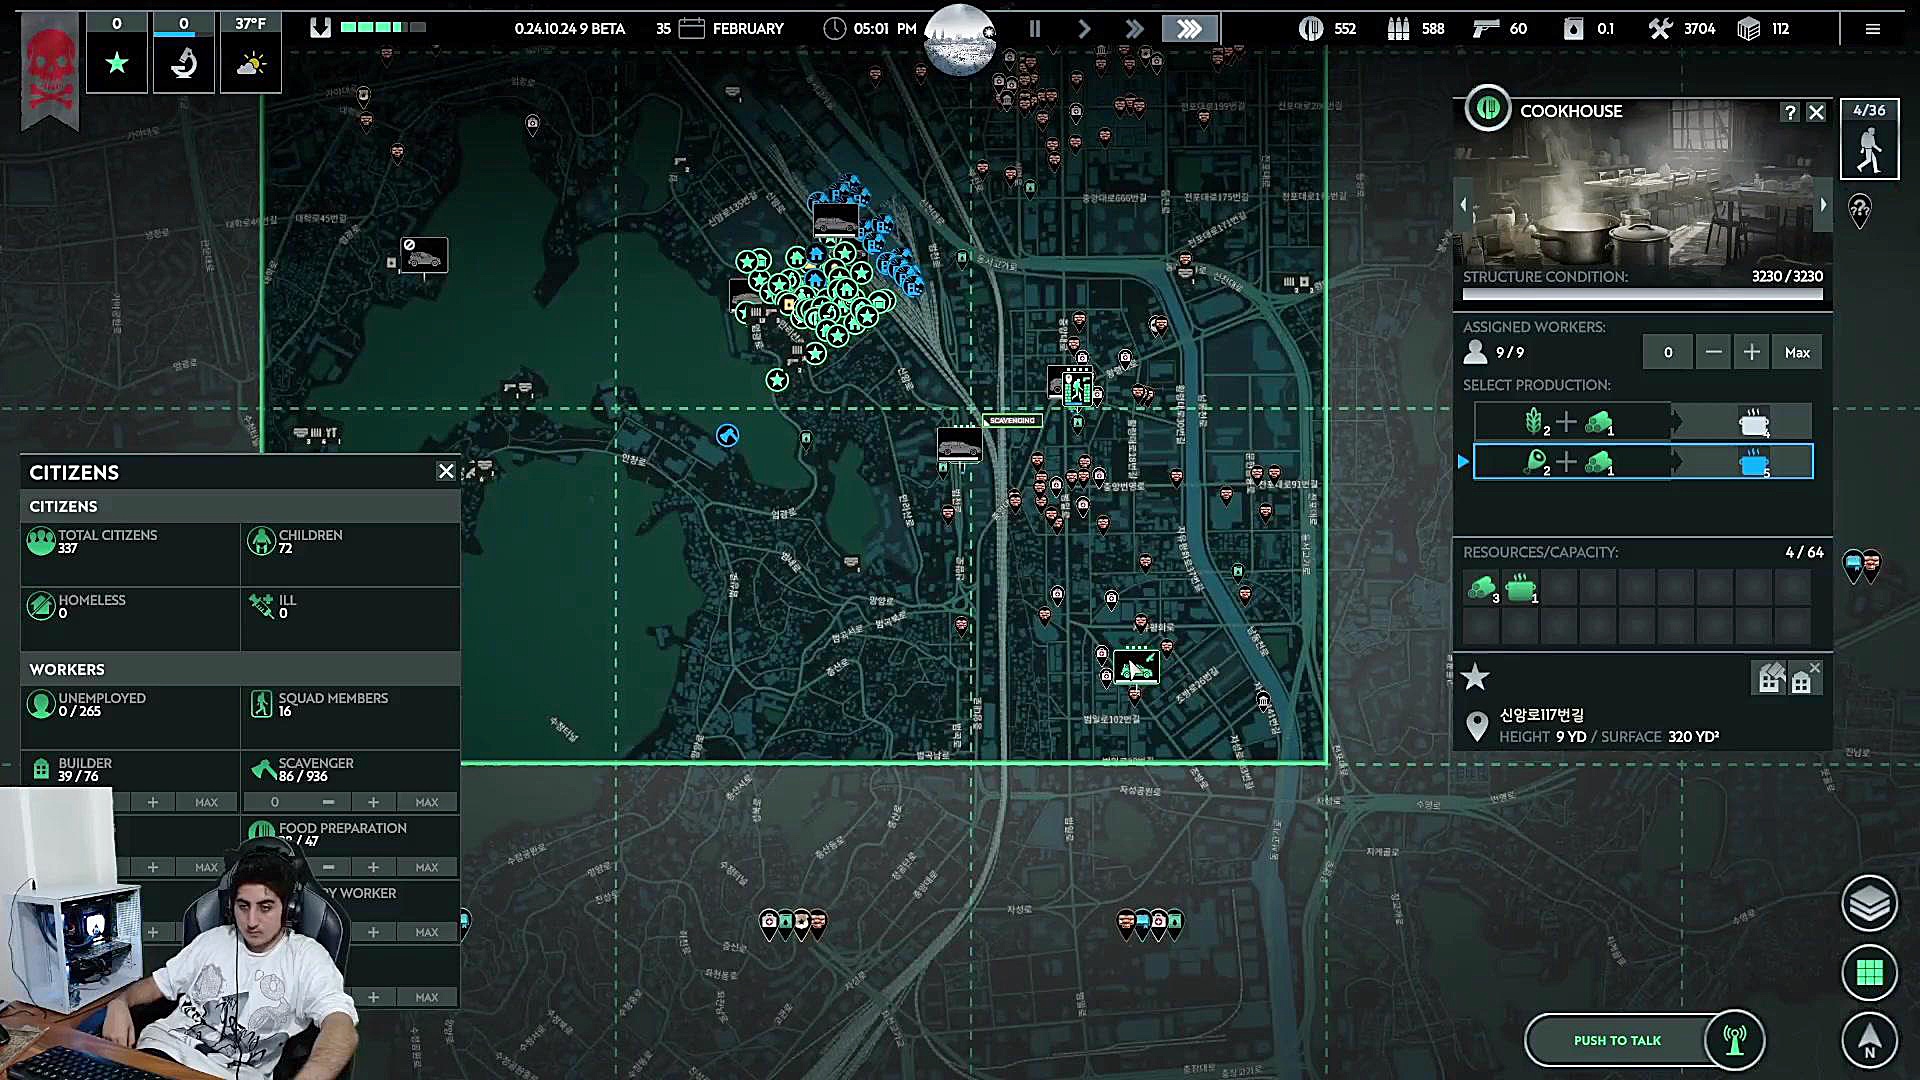Toggle the green grid overlay button
The image size is (1920, 1080).
tap(1869, 972)
